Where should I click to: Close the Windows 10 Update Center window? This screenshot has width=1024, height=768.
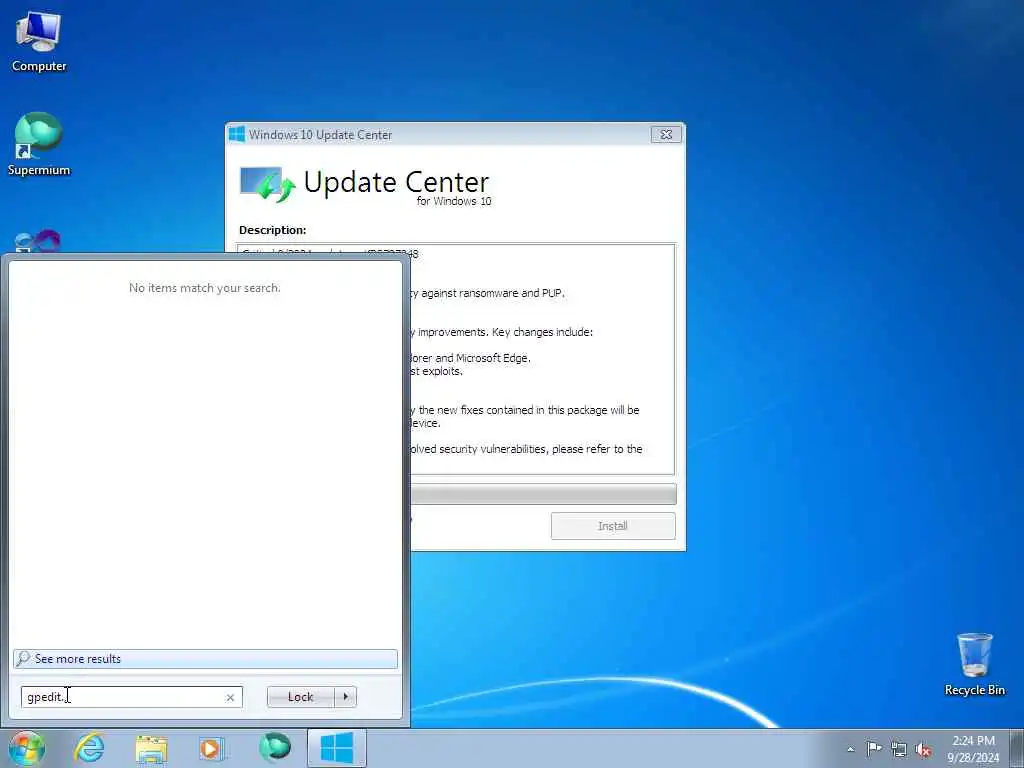[x=666, y=135]
